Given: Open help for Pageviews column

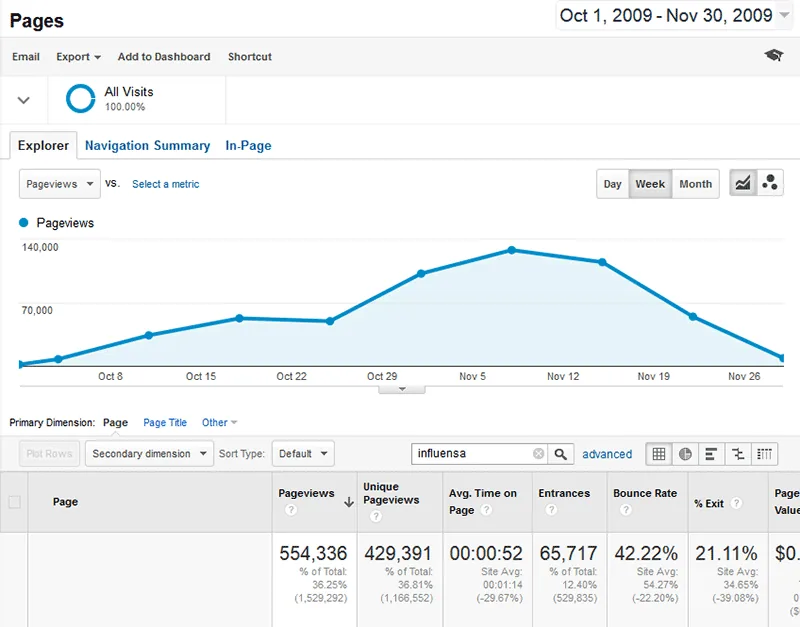Looking at the screenshot, I should 291,510.
